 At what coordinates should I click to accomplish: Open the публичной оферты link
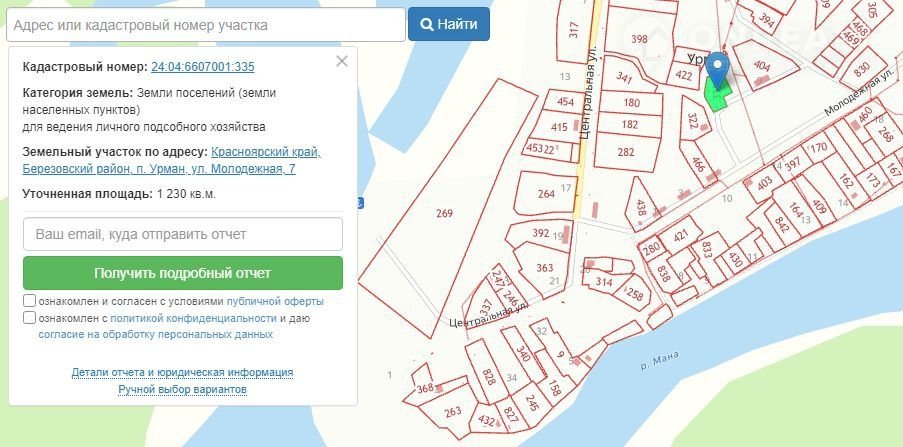(275, 301)
